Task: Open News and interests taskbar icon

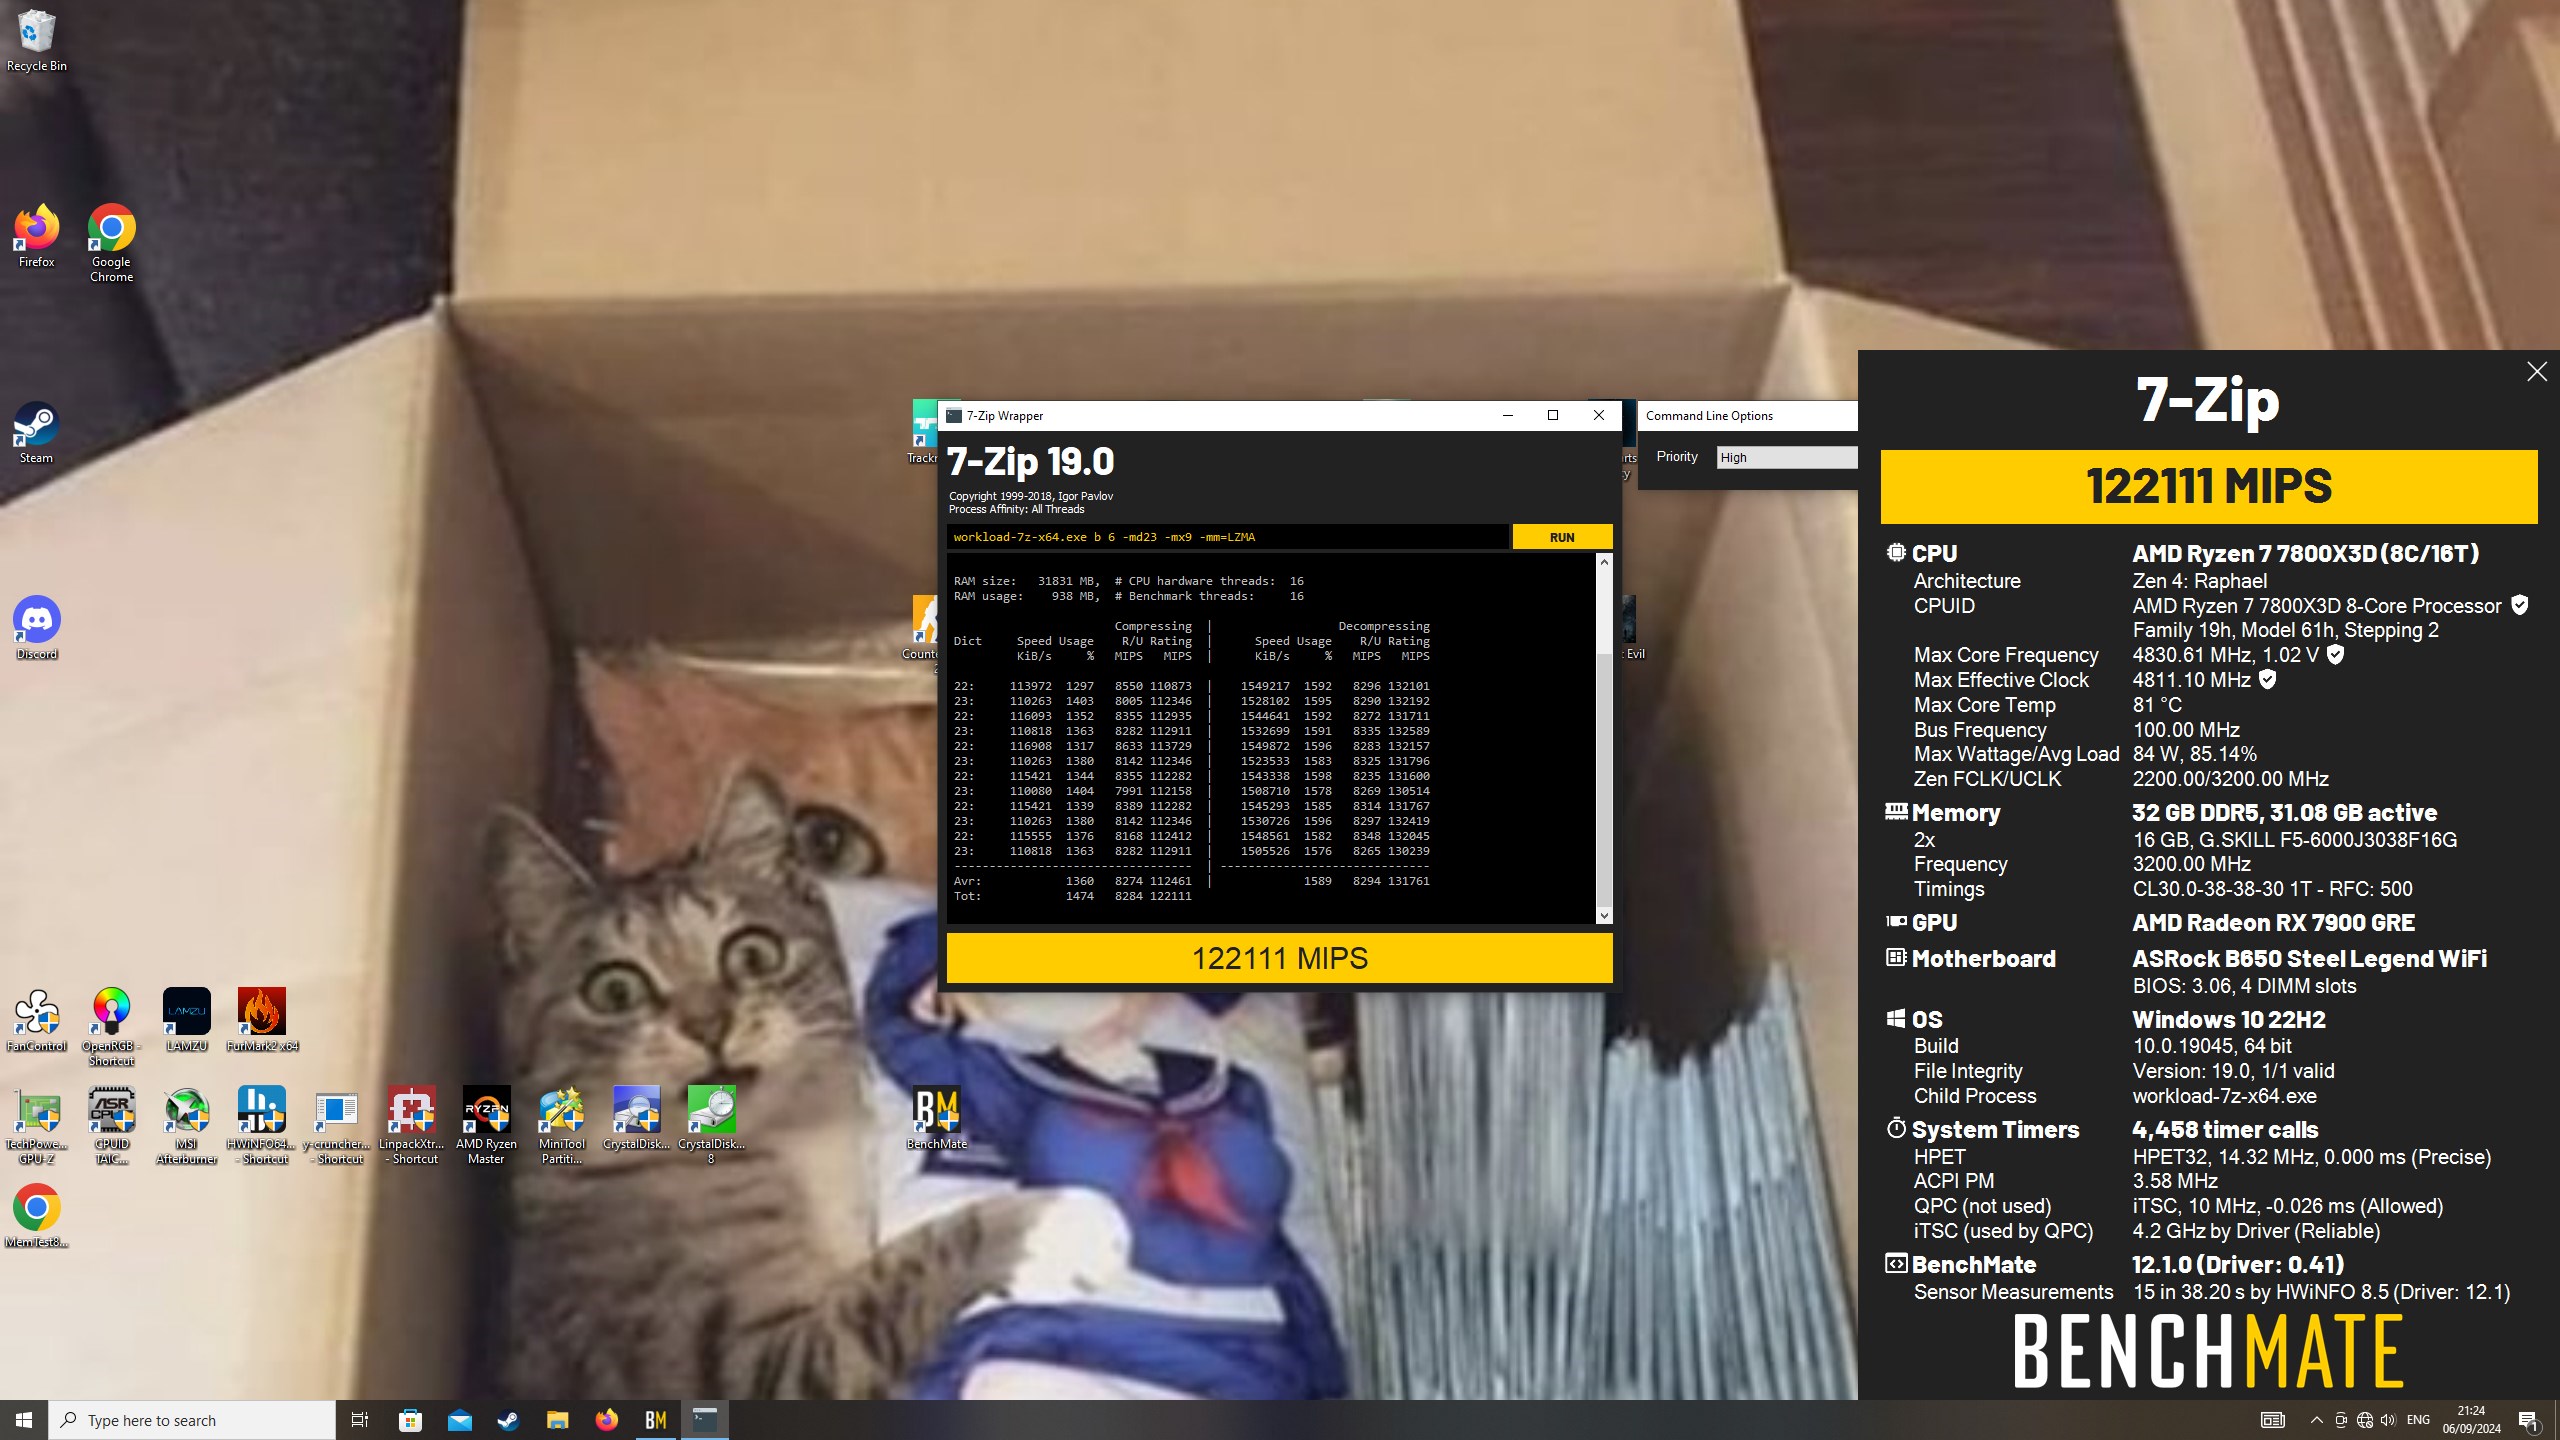Action: tap(2273, 1420)
